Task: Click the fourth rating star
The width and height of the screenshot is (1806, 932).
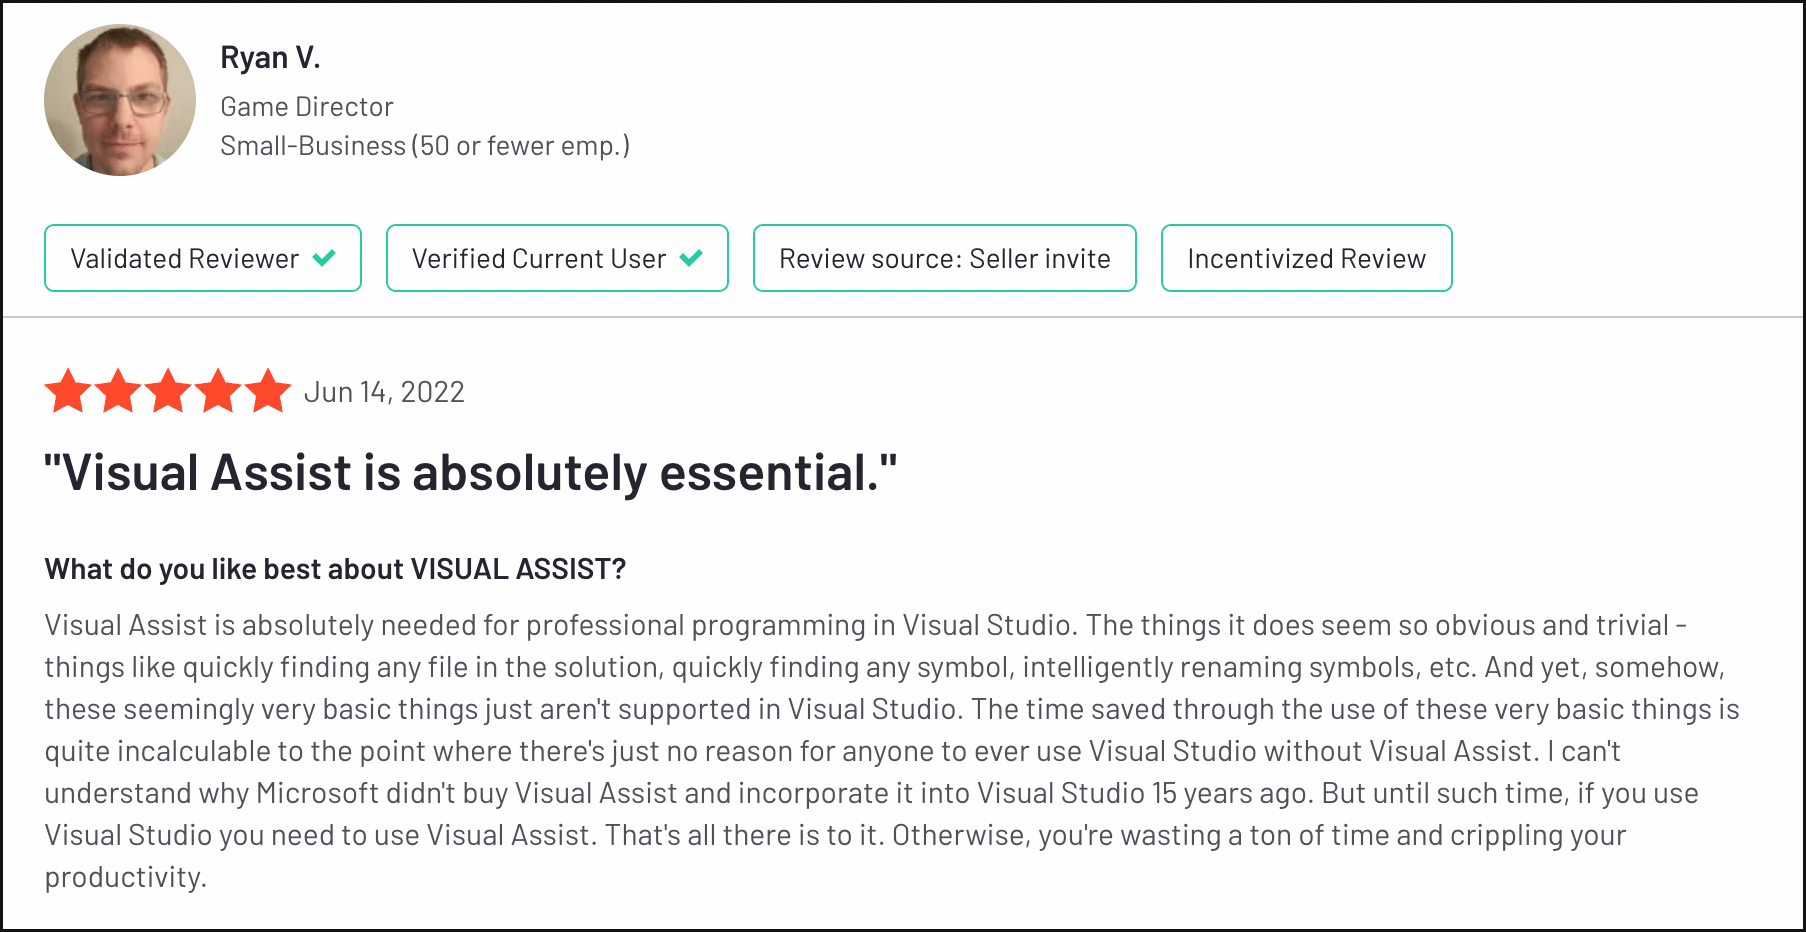Action: (x=218, y=391)
